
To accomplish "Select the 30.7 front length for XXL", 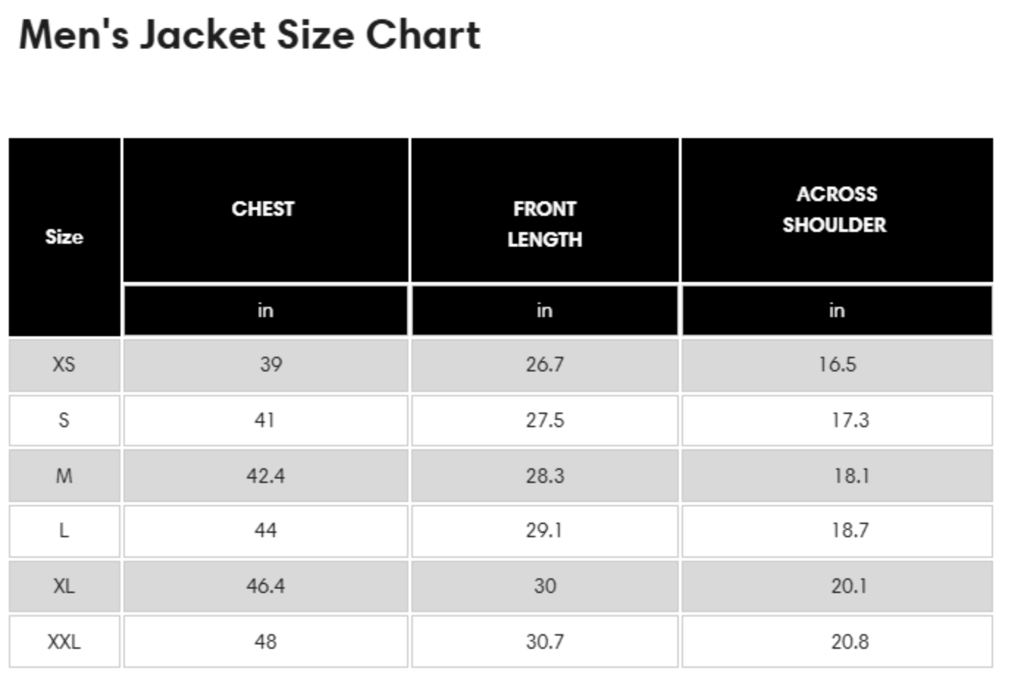I will (x=545, y=641).
